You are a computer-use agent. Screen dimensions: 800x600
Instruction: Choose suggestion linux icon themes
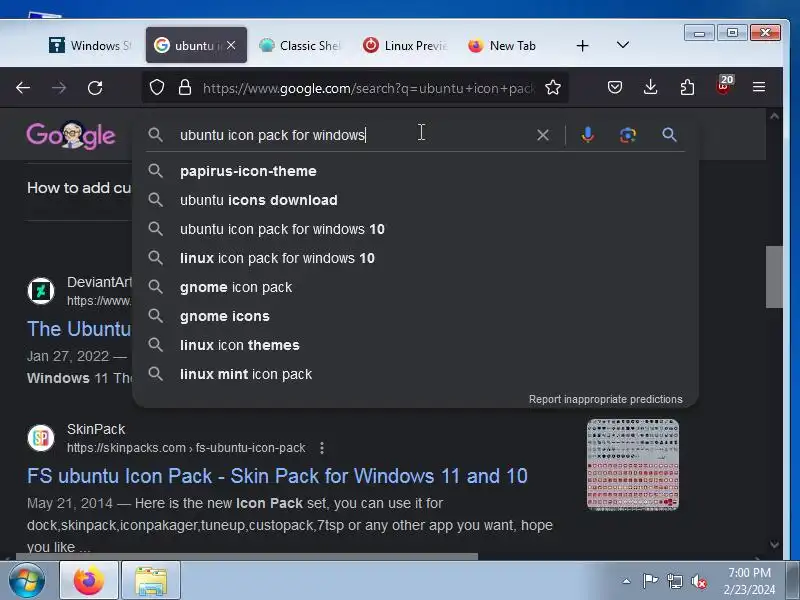[415, 345]
